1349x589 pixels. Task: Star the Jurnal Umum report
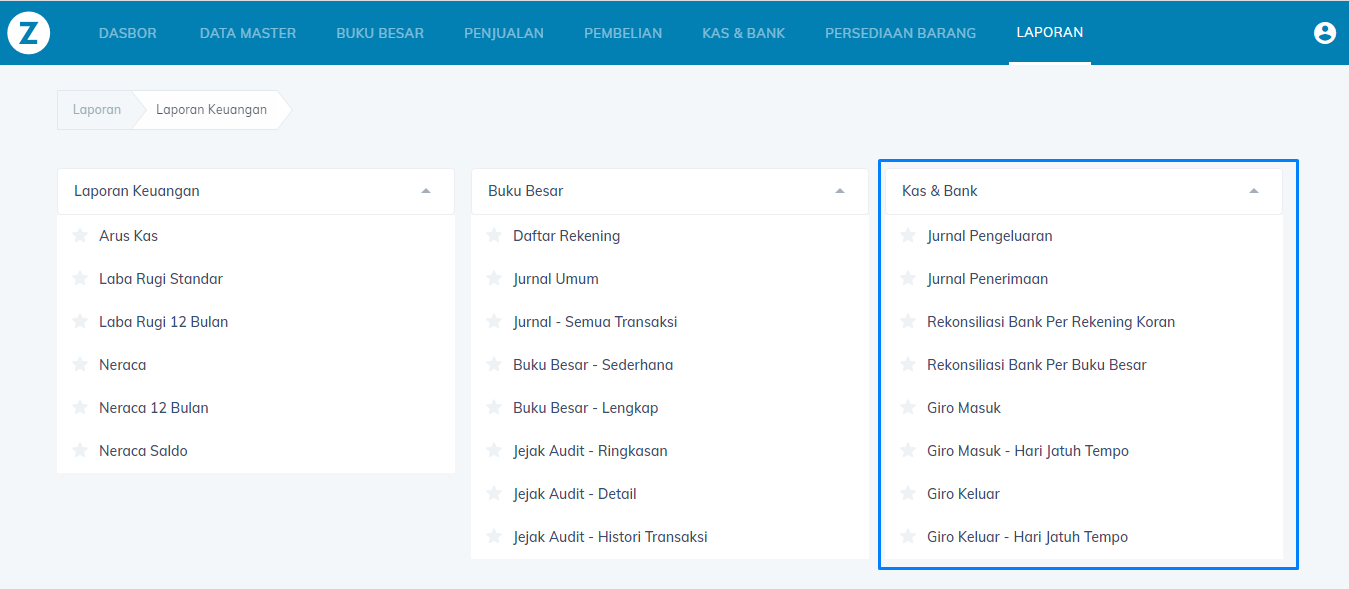point(494,278)
